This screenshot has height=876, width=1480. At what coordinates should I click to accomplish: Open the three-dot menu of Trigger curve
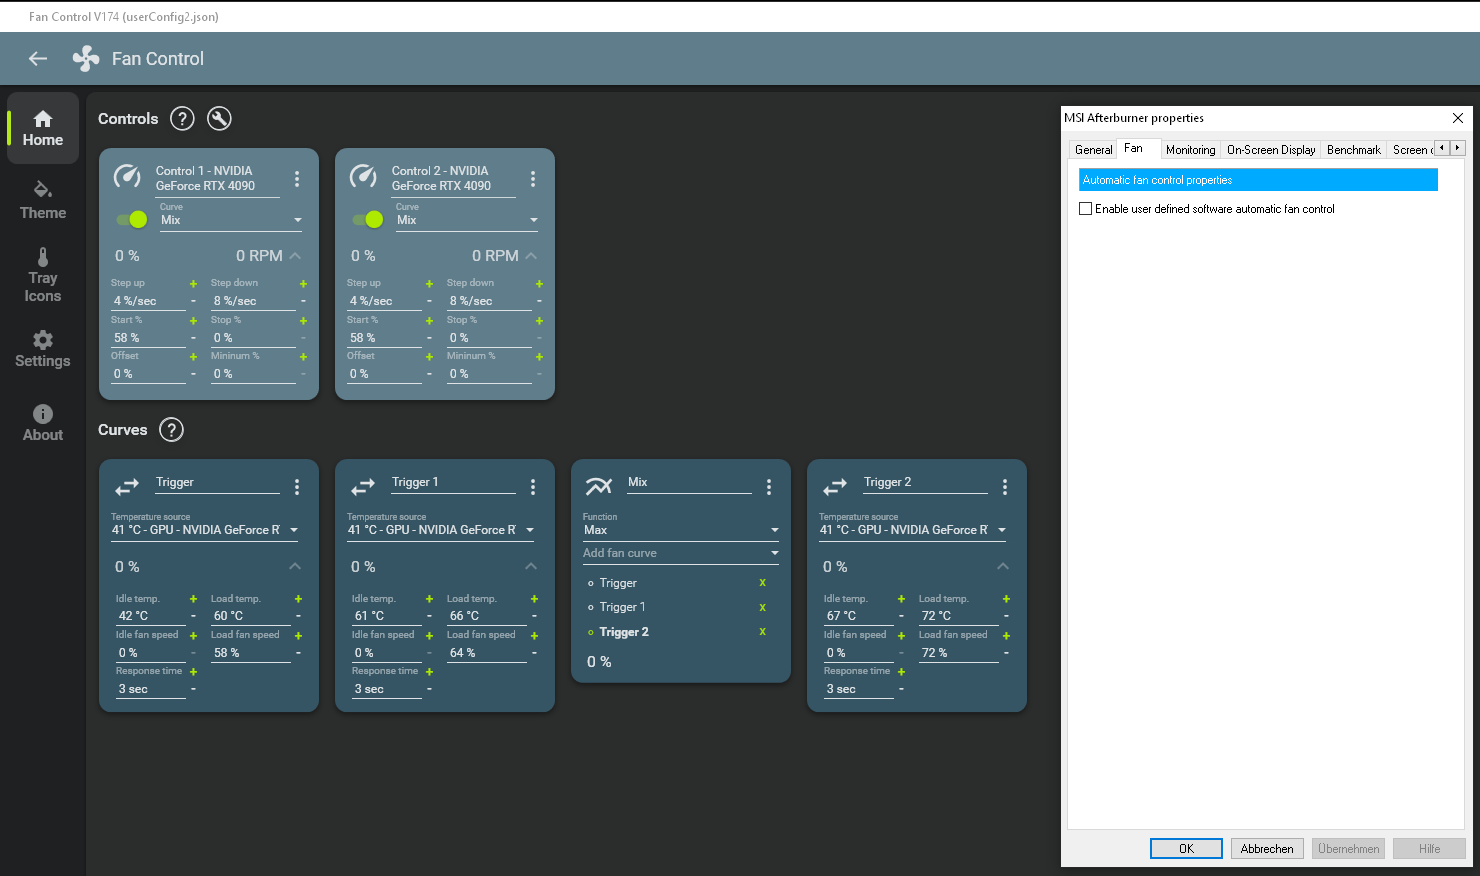(x=297, y=487)
